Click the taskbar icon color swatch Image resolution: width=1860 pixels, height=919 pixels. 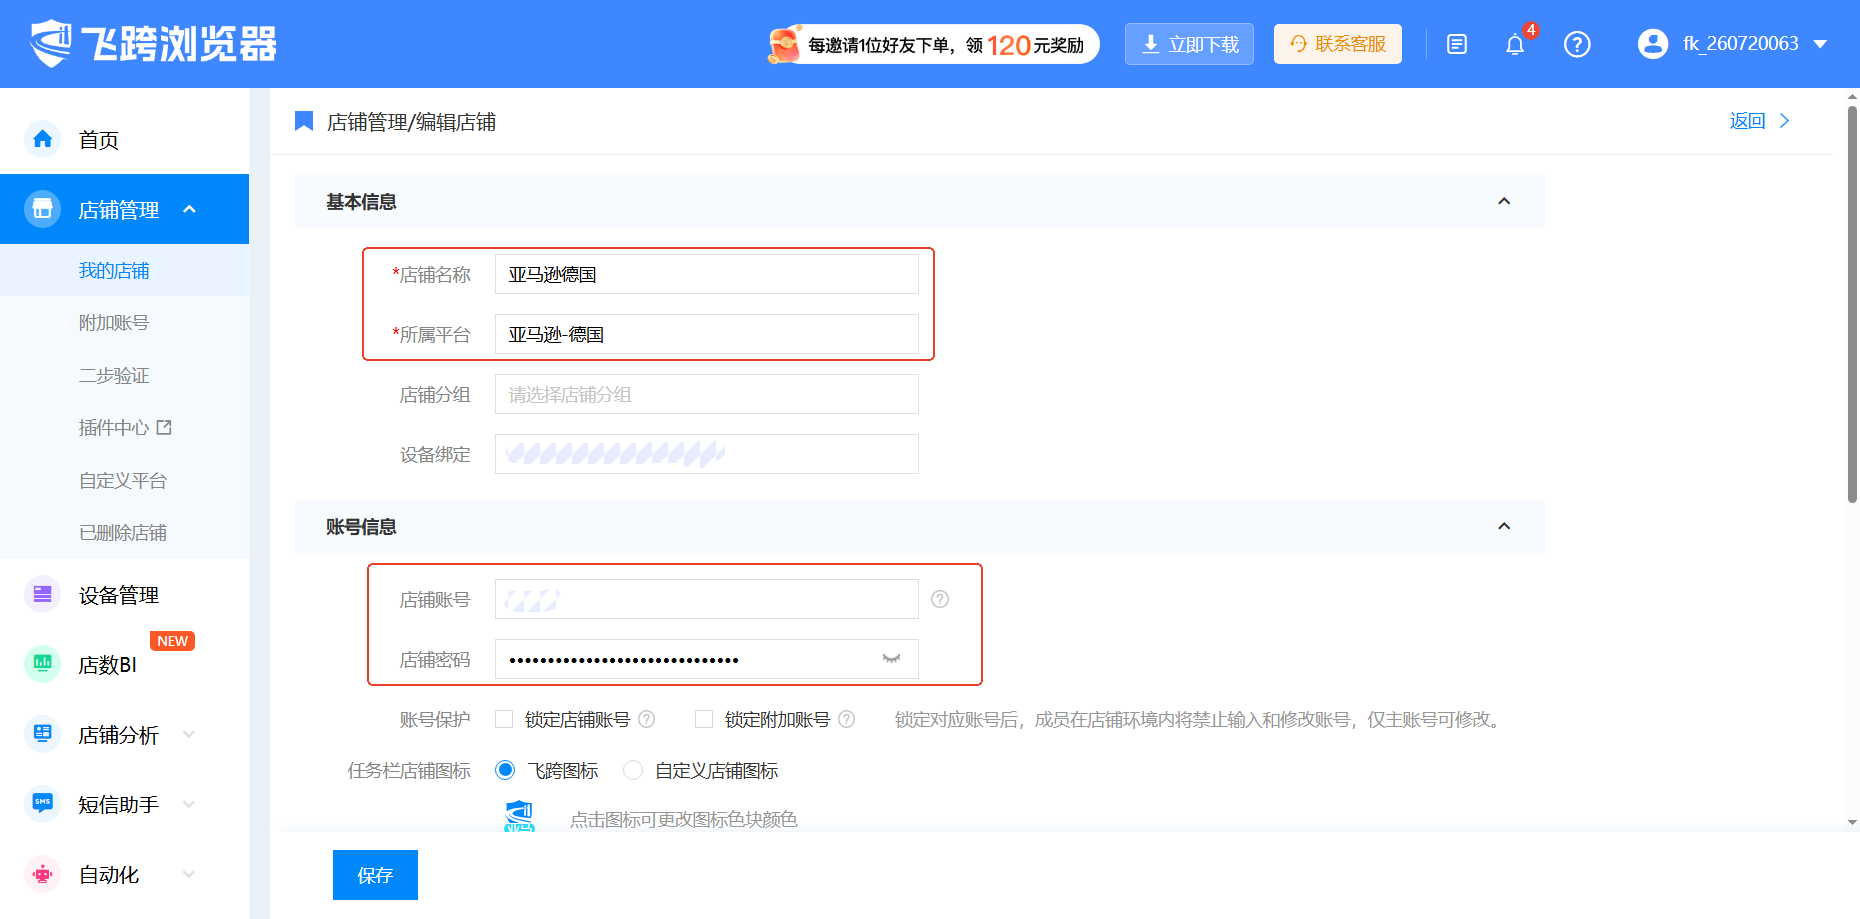[x=520, y=816]
